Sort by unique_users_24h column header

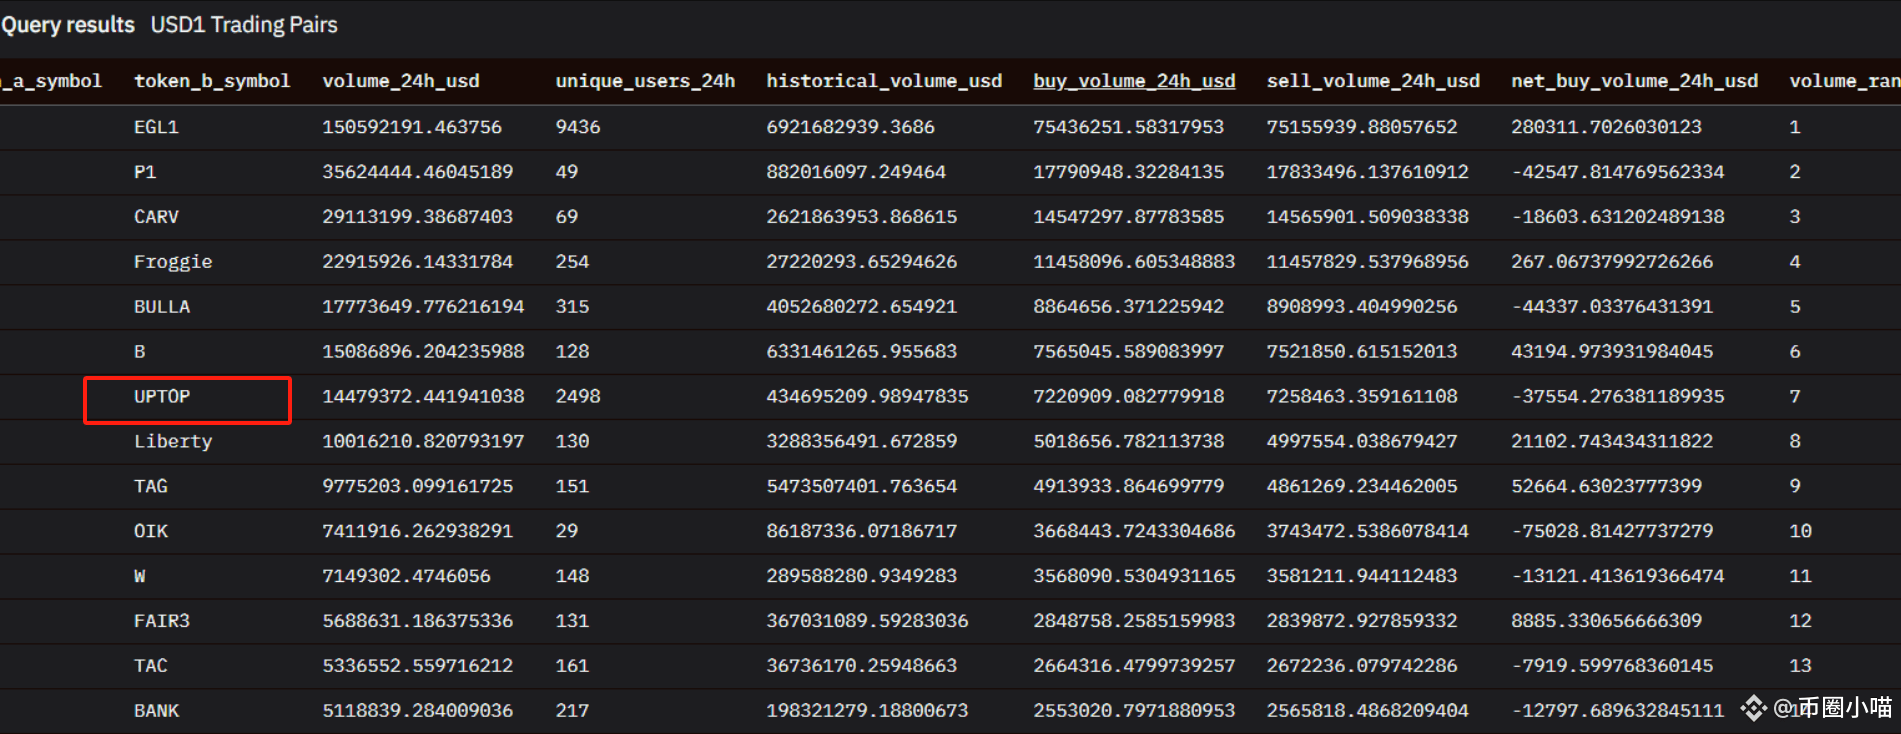click(645, 81)
